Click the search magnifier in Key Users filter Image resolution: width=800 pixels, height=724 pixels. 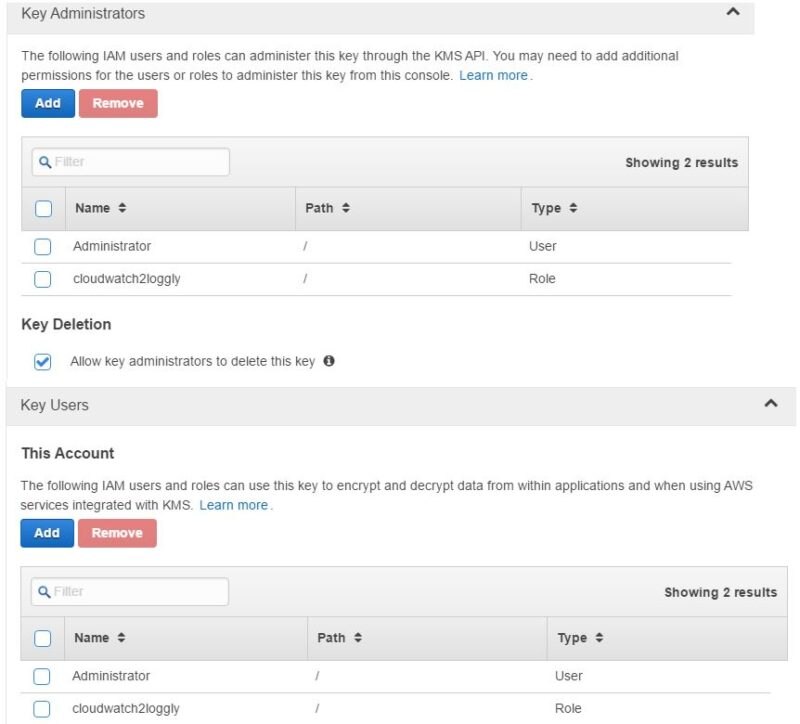(x=47, y=591)
